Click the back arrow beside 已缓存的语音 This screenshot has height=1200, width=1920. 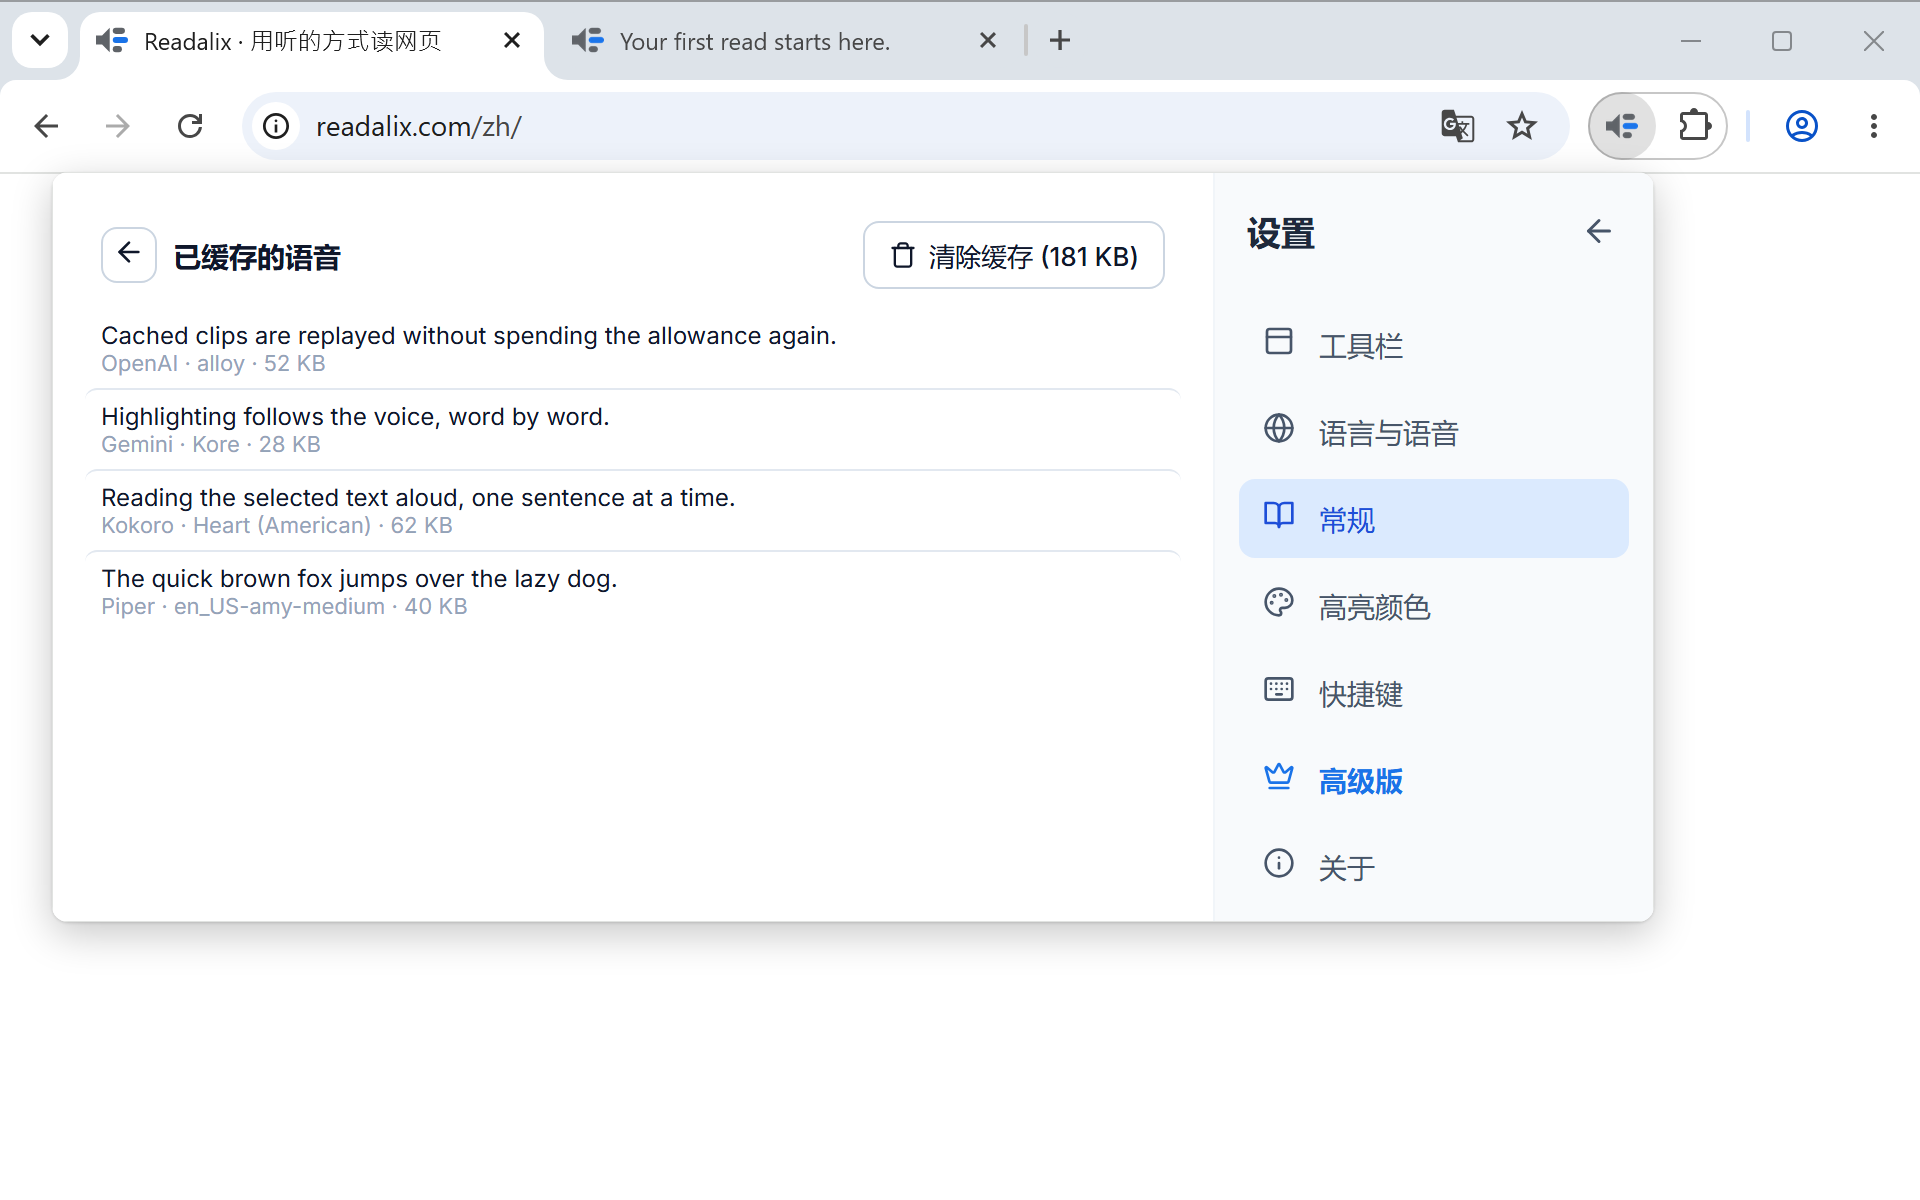pyautogui.click(x=128, y=255)
